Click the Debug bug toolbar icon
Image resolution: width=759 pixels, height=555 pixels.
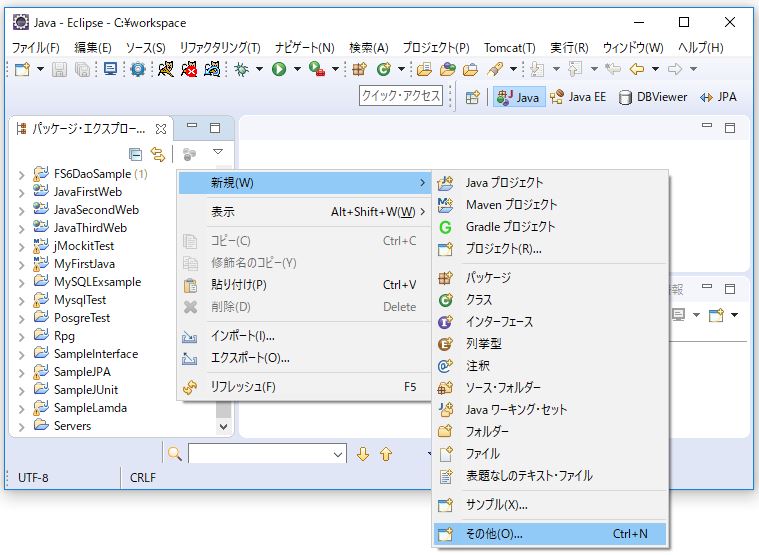click(x=241, y=69)
